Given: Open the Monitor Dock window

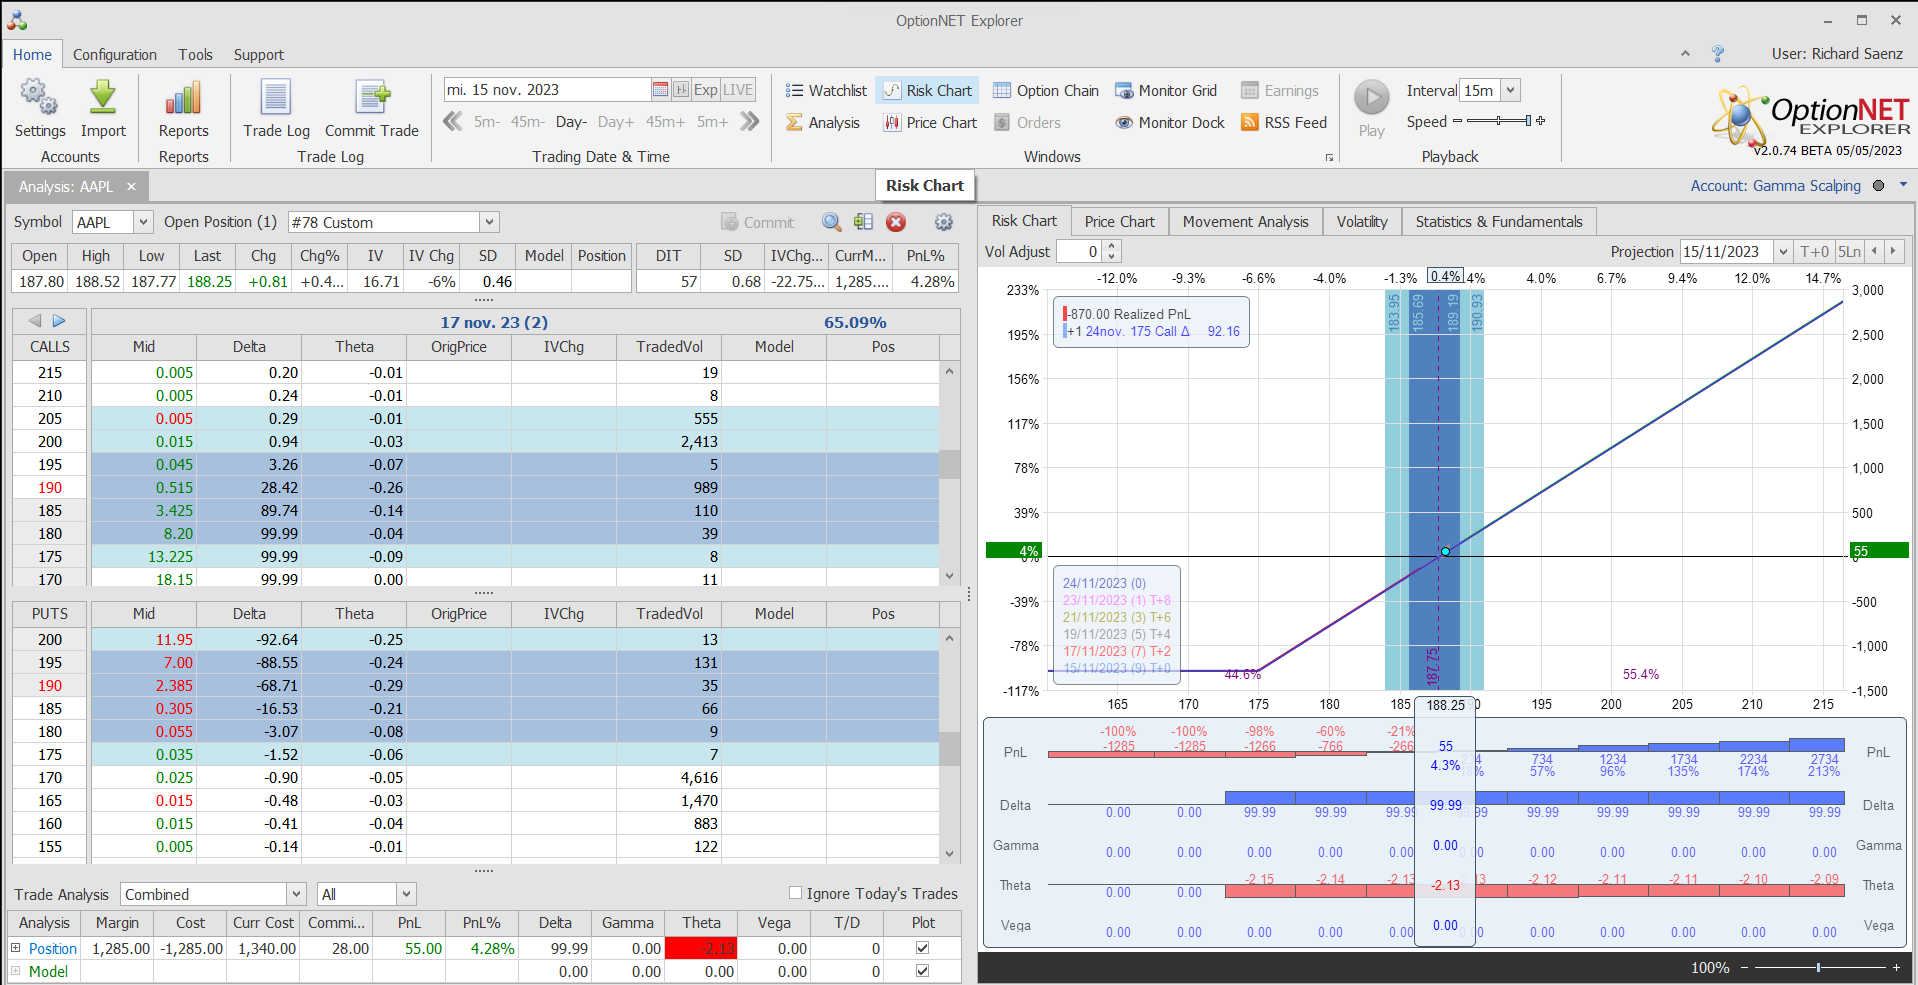Looking at the screenshot, I should [x=1170, y=123].
